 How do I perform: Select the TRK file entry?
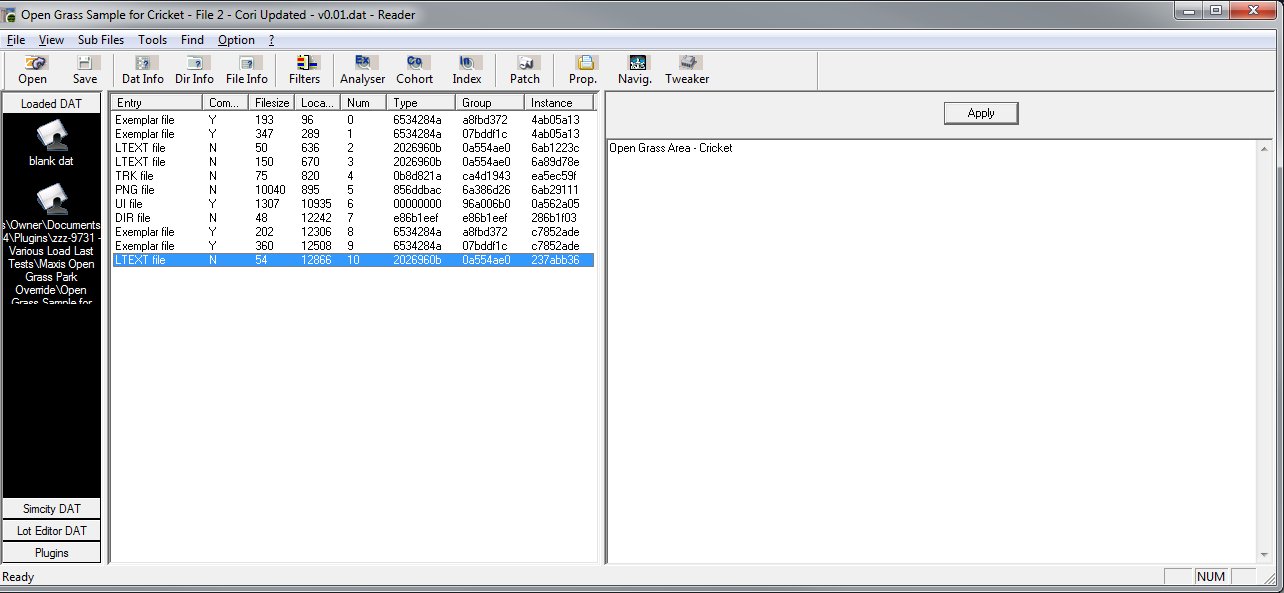coord(353,176)
